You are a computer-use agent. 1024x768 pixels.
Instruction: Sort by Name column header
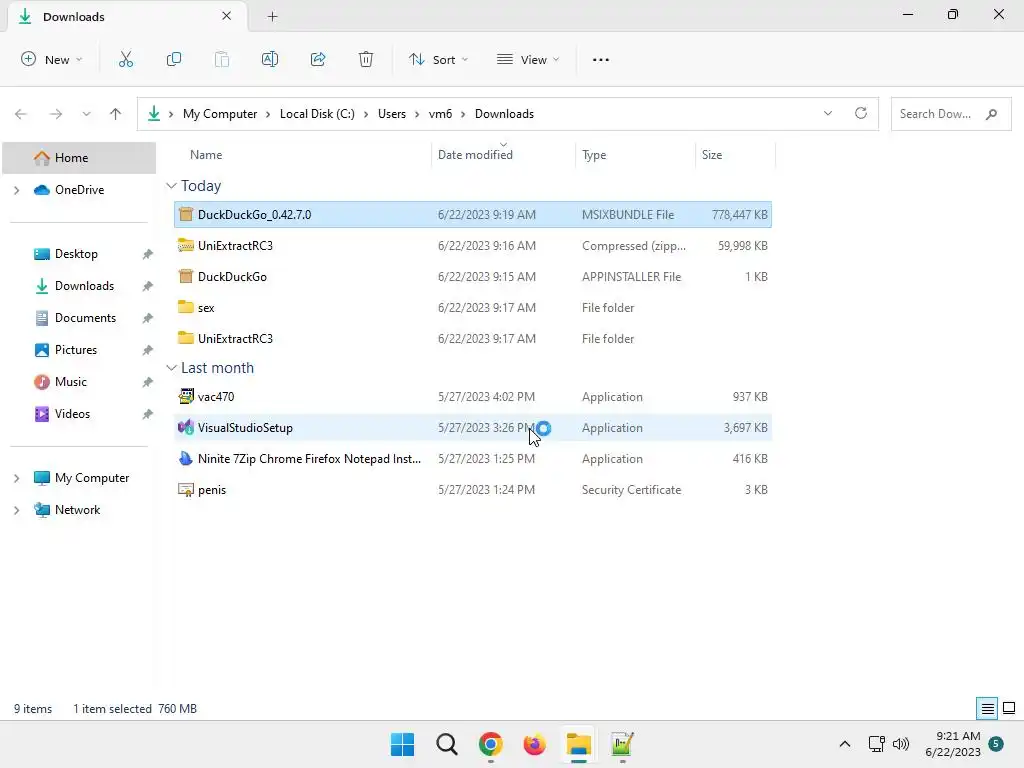pyautogui.click(x=206, y=155)
